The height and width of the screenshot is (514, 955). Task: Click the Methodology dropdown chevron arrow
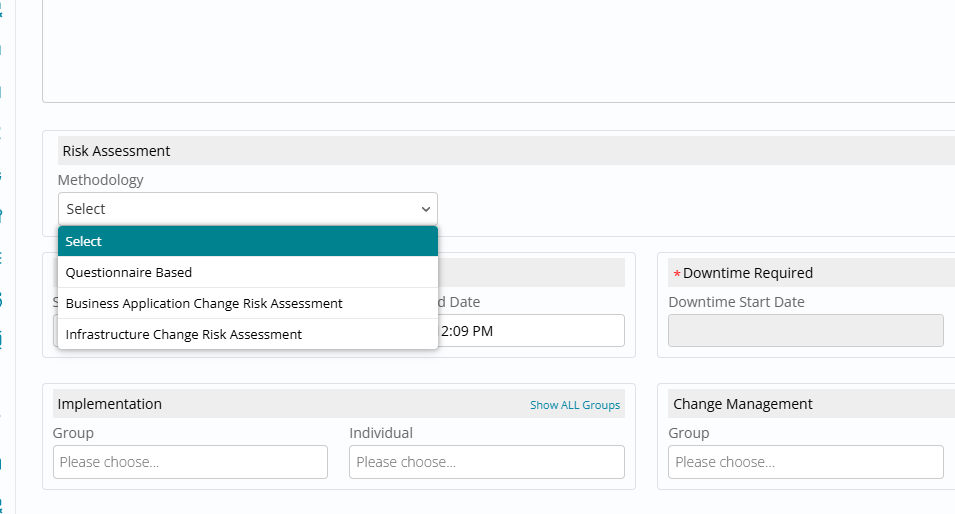pos(425,209)
